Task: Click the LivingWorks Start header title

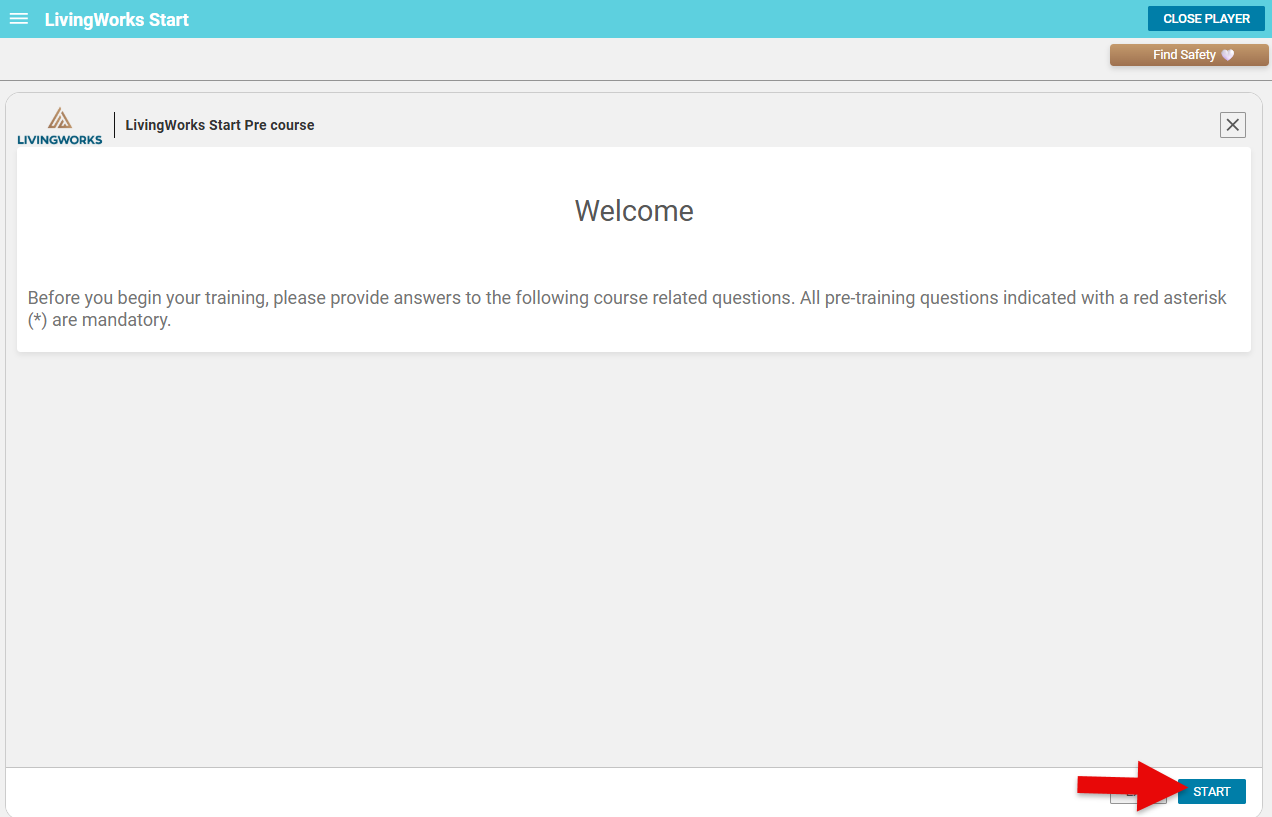Action: click(117, 20)
